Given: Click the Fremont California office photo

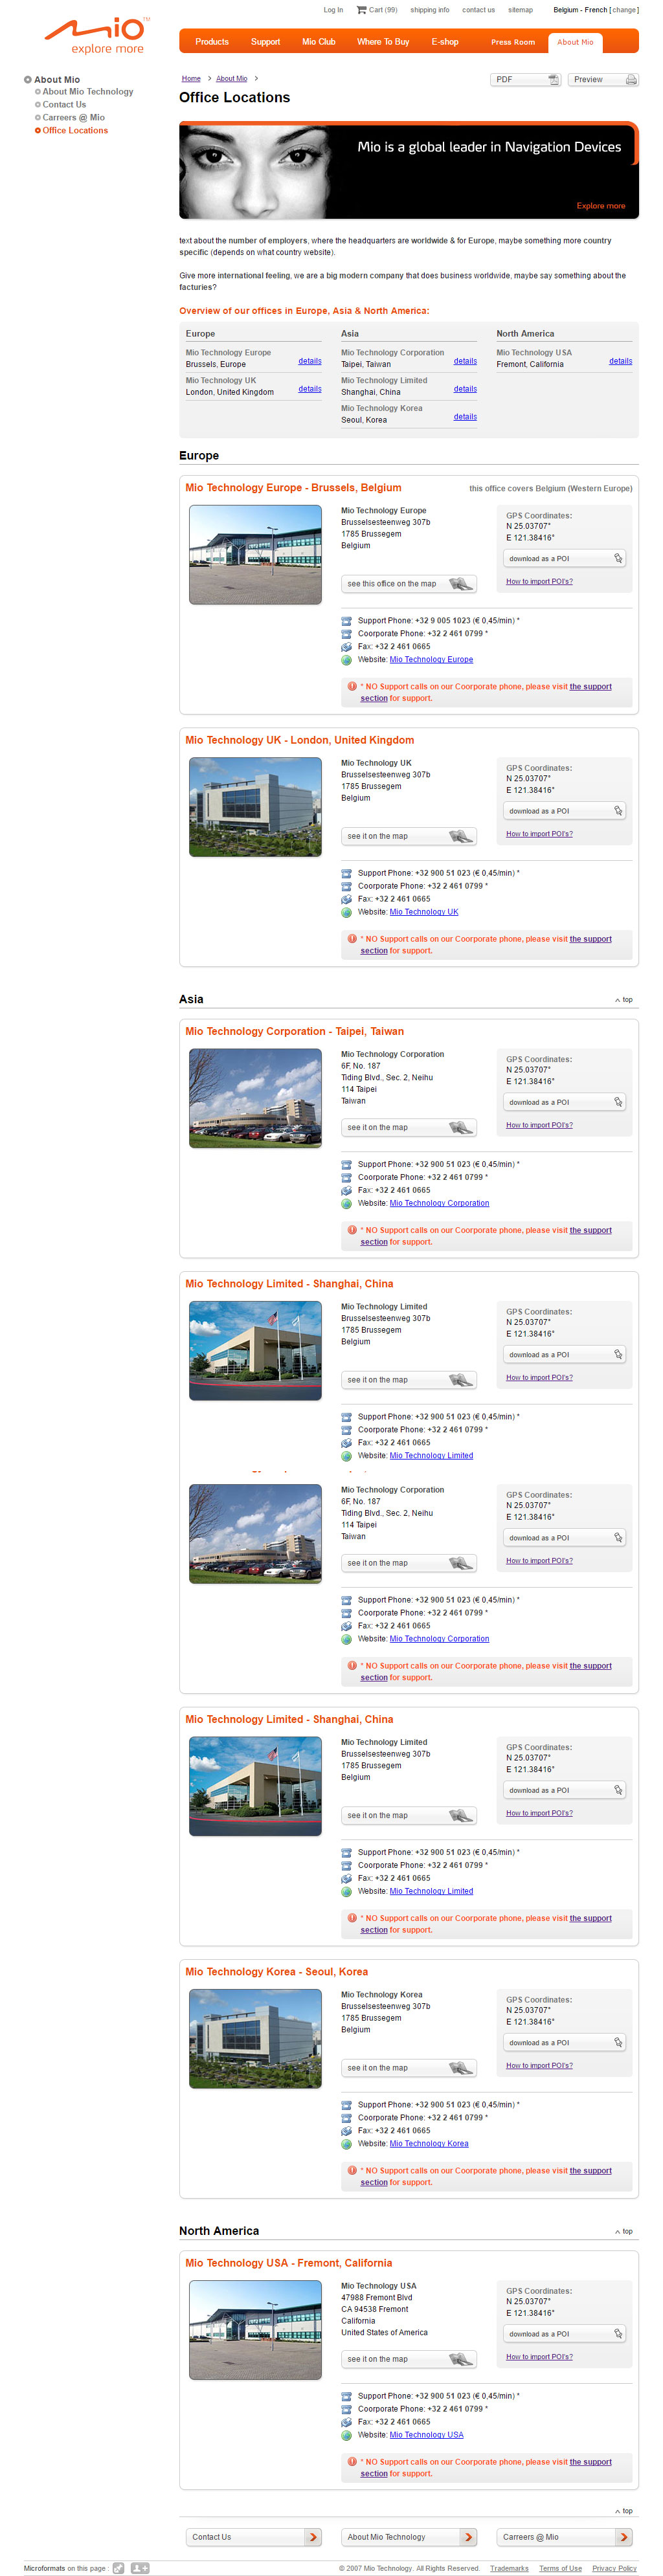Looking at the screenshot, I should [256, 2329].
